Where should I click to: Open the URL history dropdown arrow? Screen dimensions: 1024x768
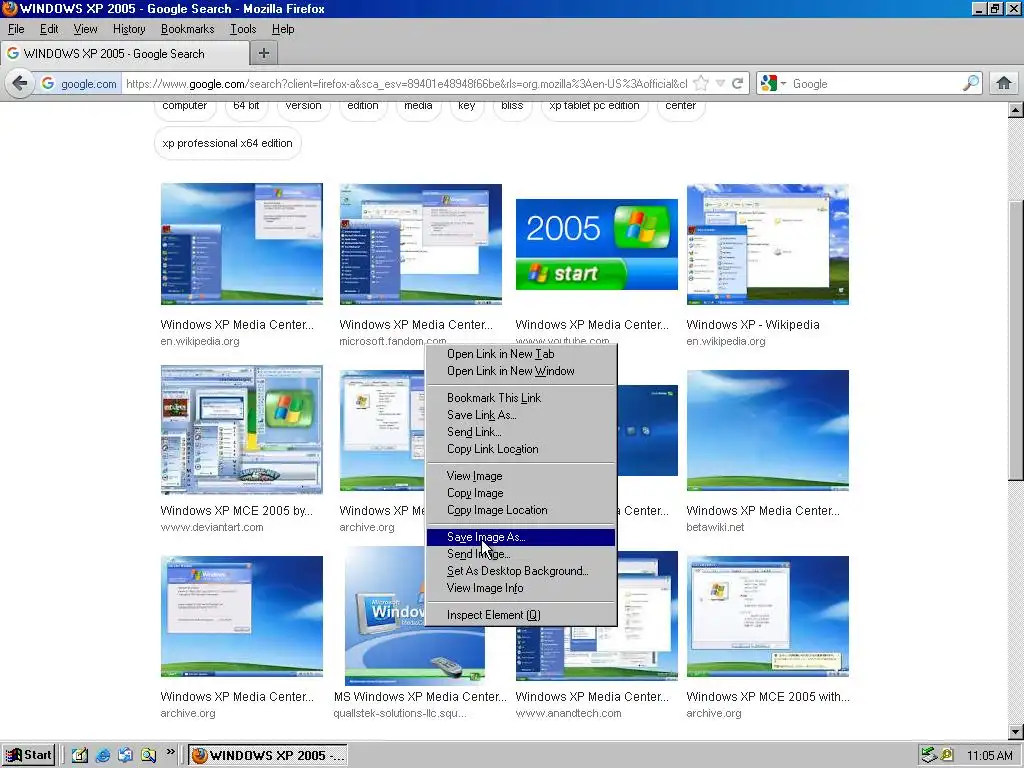(720, 84)
